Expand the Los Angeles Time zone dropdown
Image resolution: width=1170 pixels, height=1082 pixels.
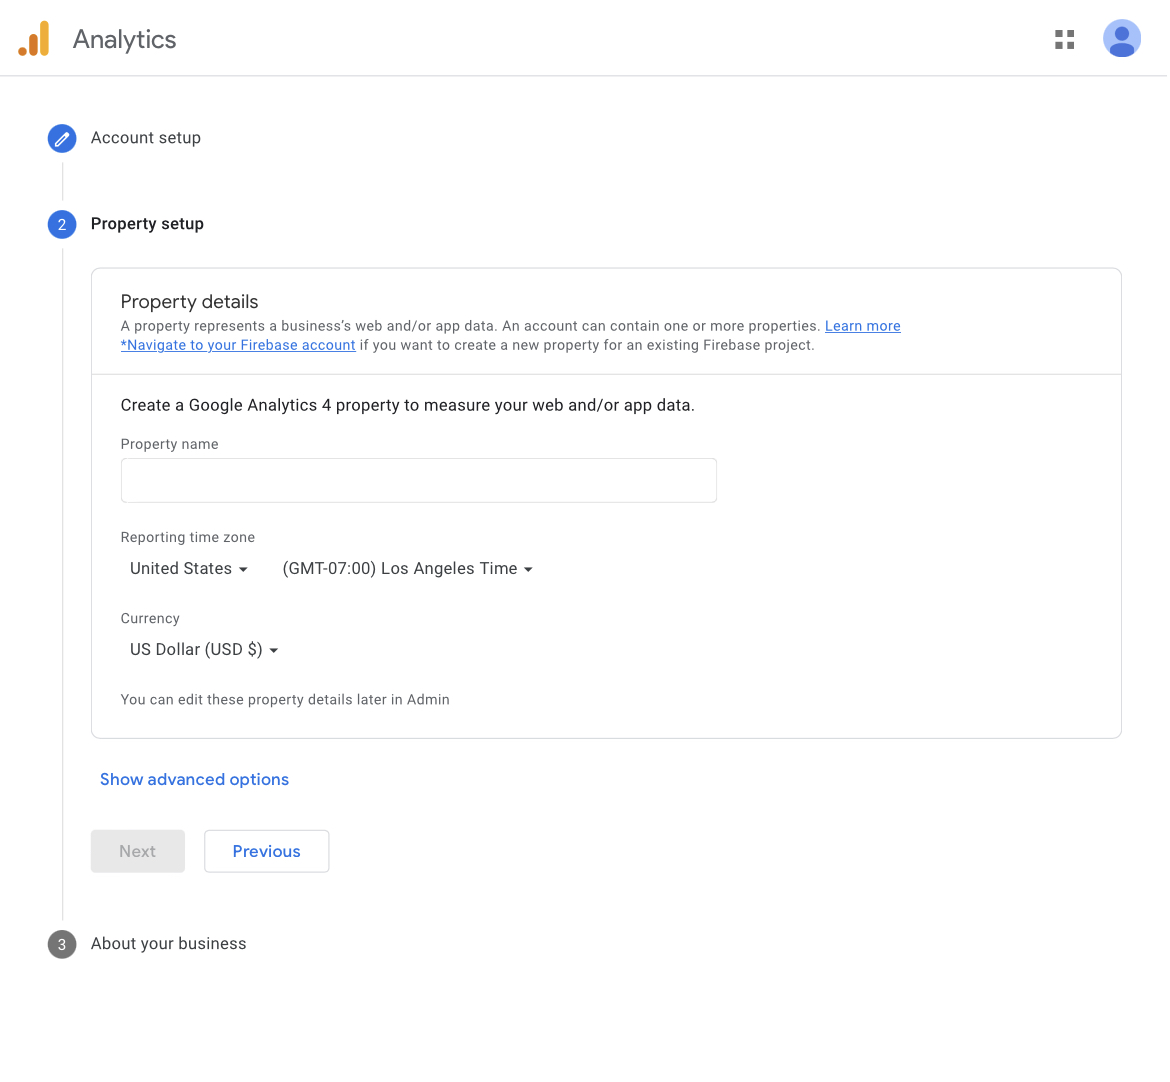pyautogui.click(x=407, y=569)
